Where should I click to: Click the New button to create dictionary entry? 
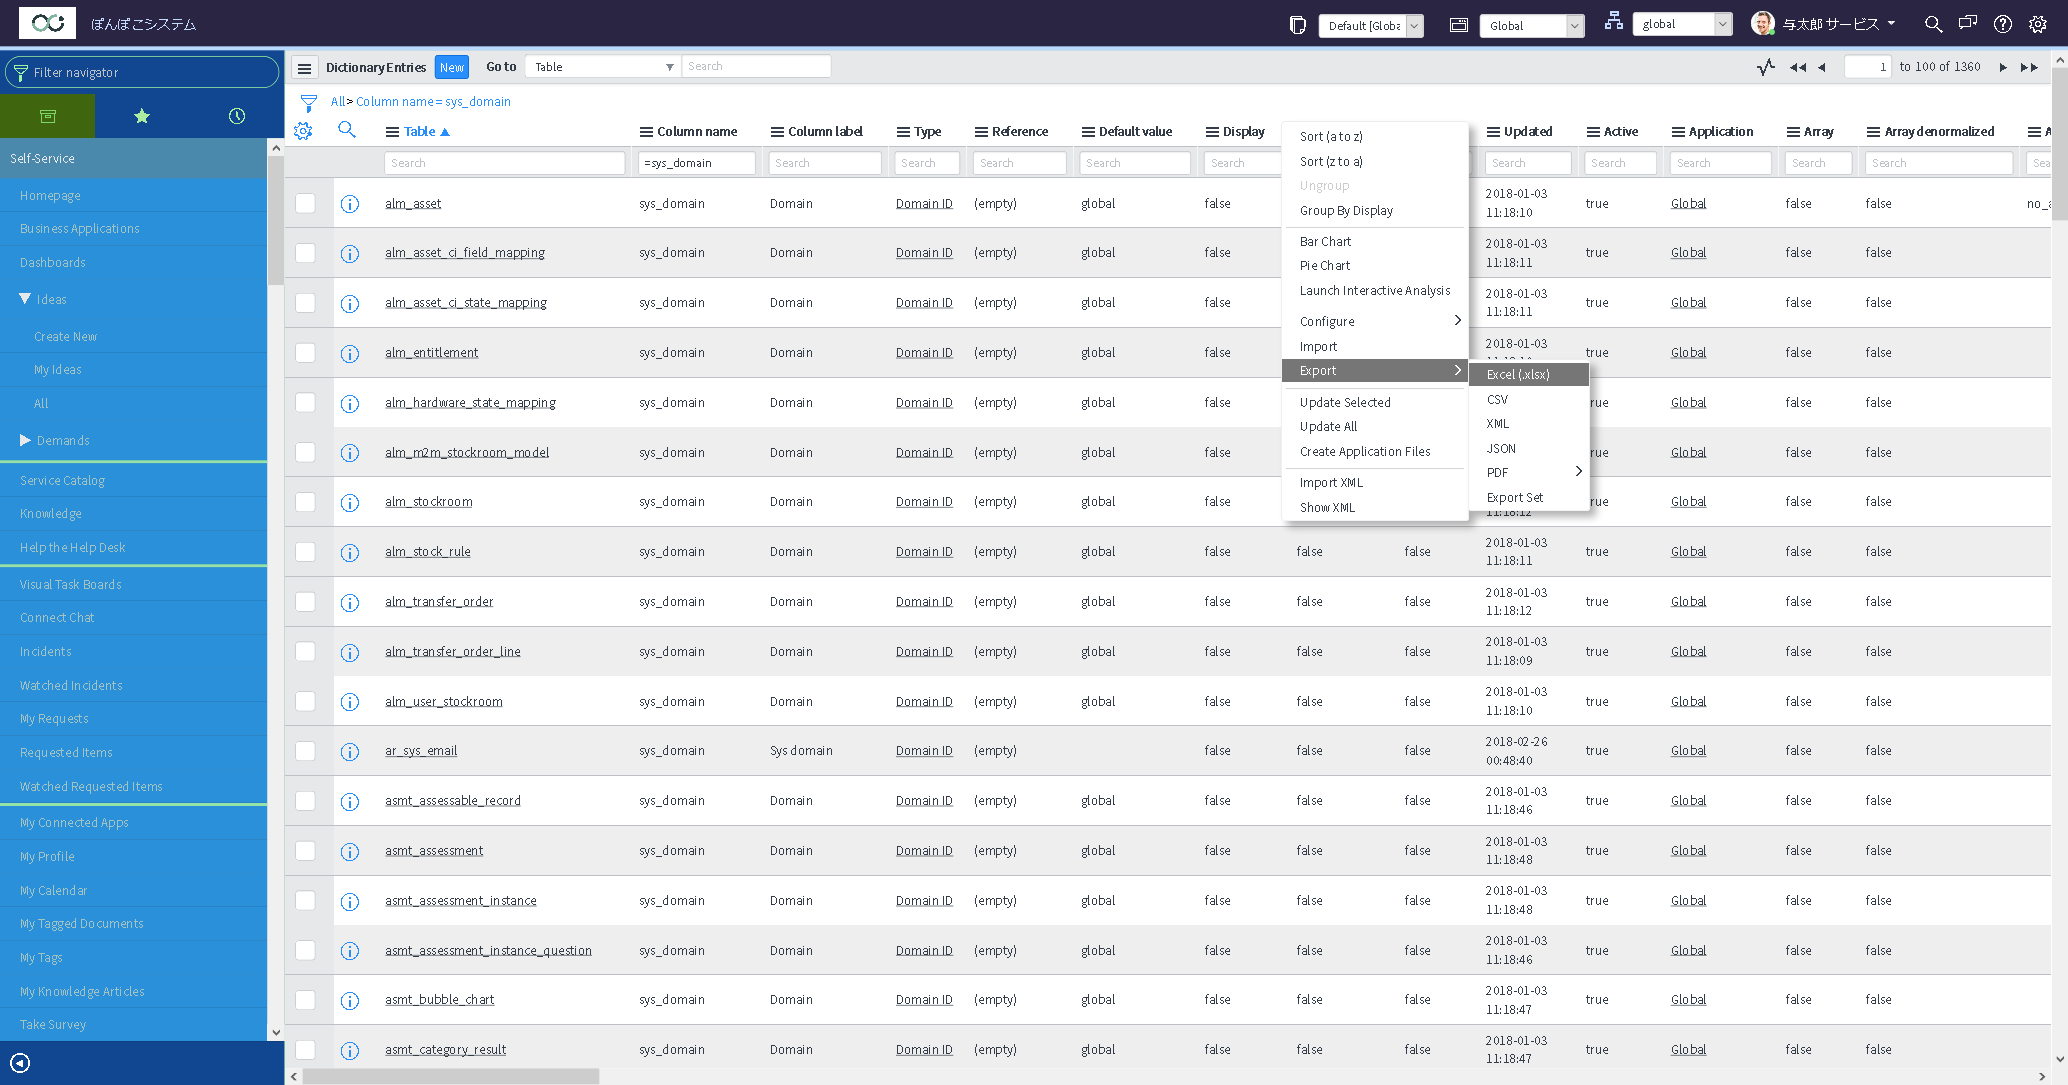[452, 66]
